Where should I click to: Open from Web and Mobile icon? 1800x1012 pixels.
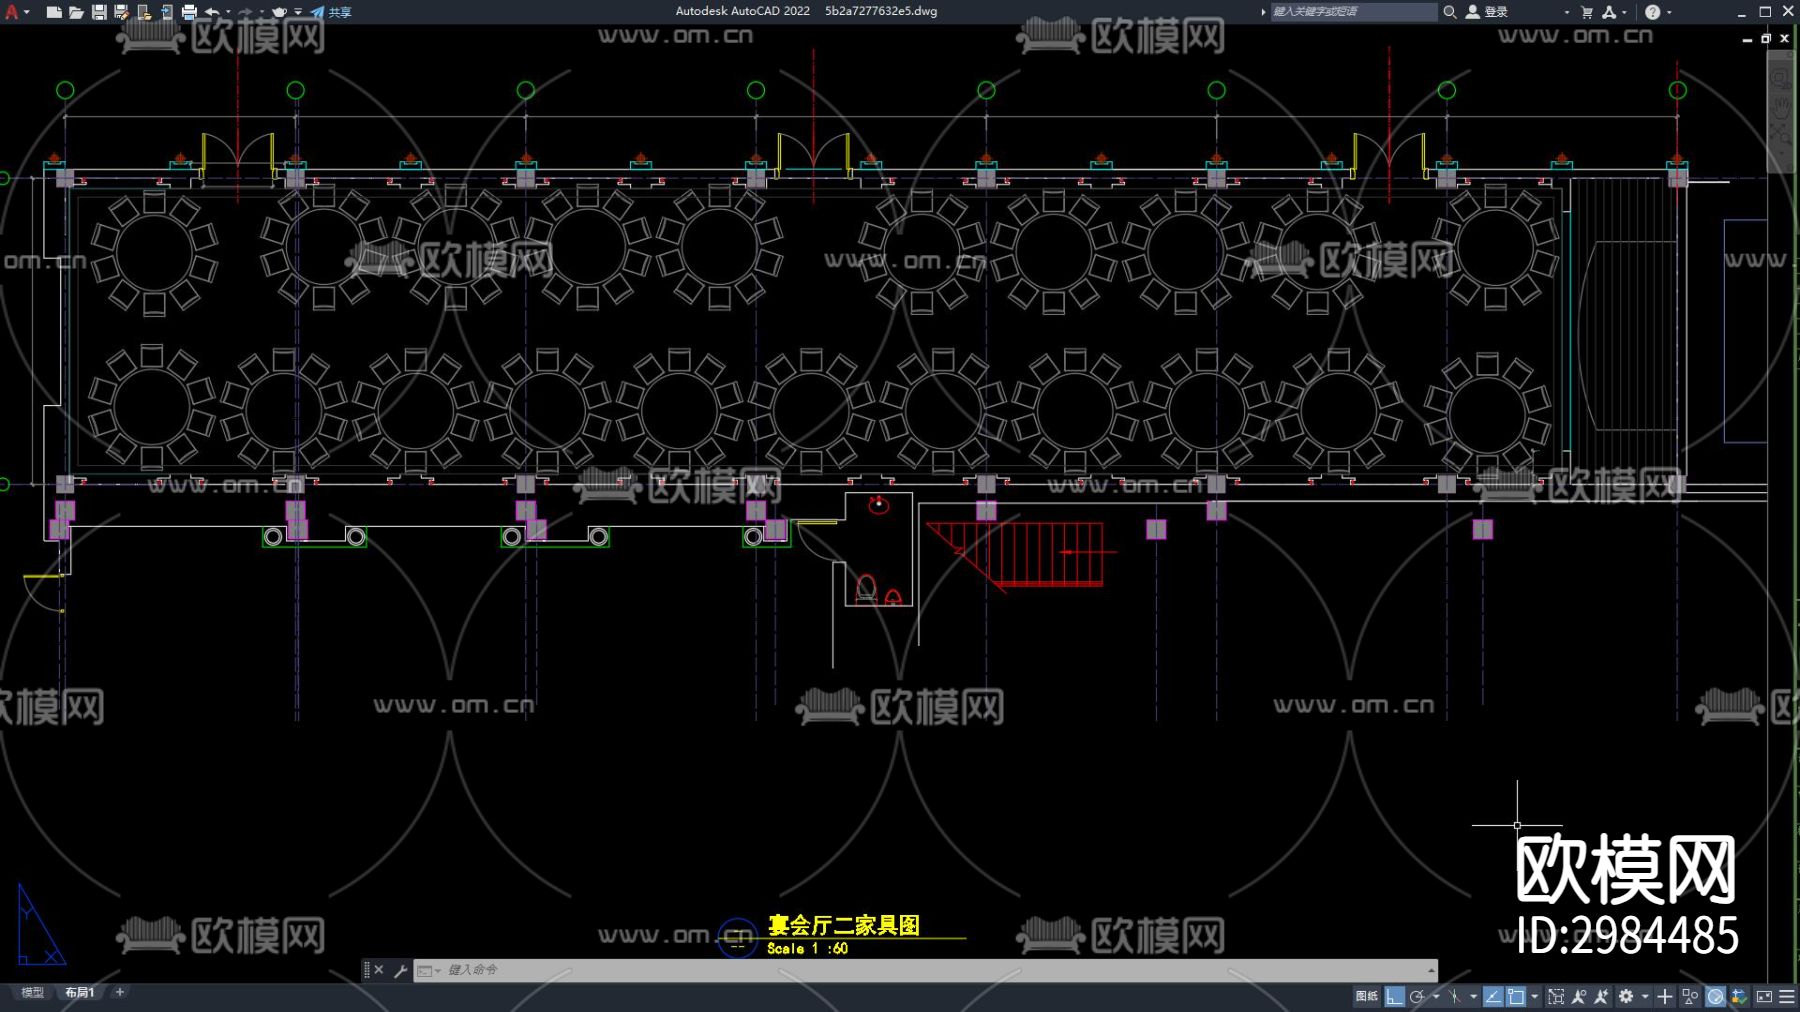tap(144, 12)
